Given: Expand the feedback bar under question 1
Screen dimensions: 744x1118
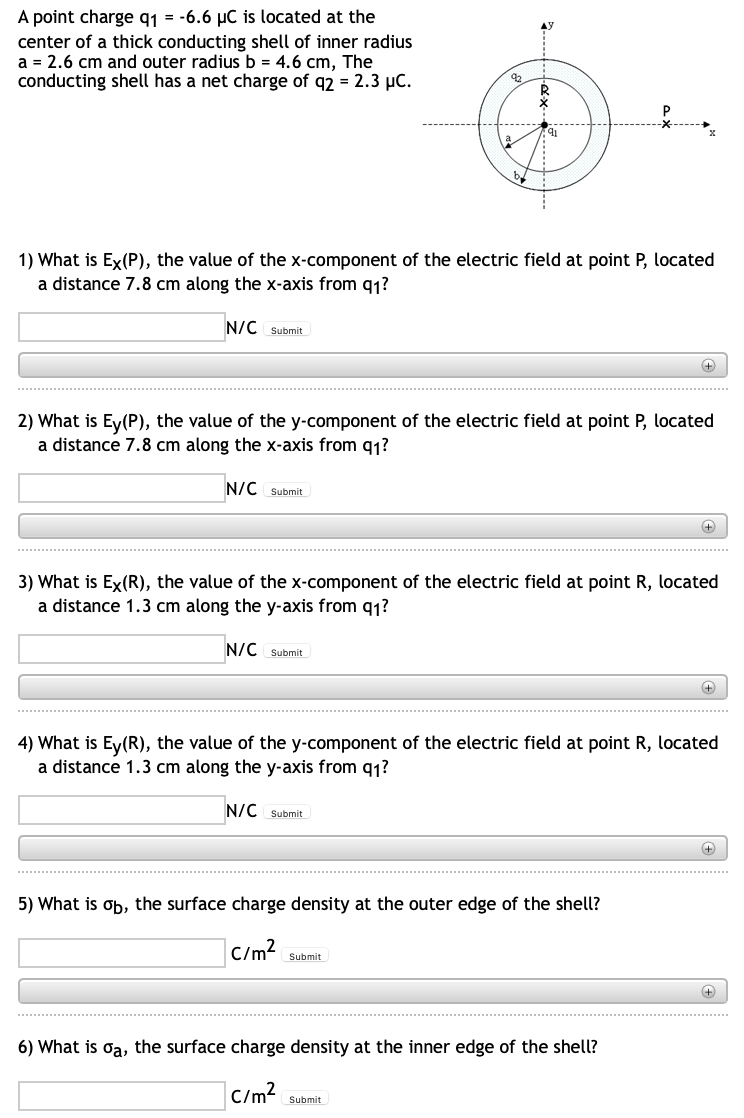Looking at the screenshot, I should 708,365.
